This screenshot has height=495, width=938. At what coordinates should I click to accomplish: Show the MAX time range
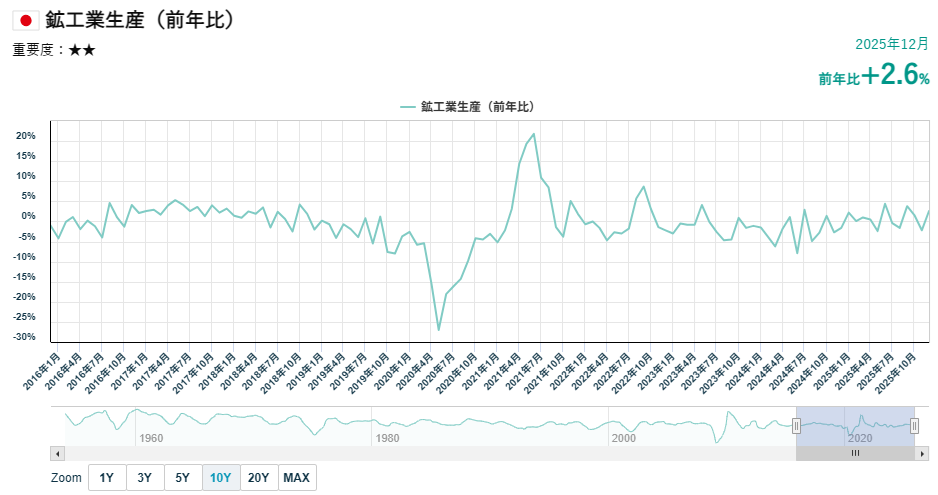(x=297, y=478)
